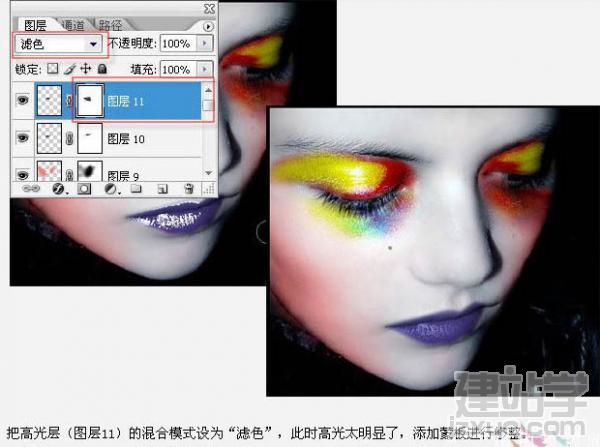This screenshot has height=447, width=600.
Task: Open the new adjustment layer icon
Action: point(111,189)
